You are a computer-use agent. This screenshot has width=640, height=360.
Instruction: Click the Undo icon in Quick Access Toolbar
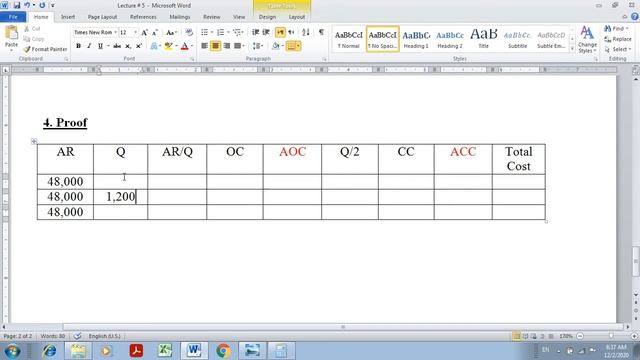27,5
